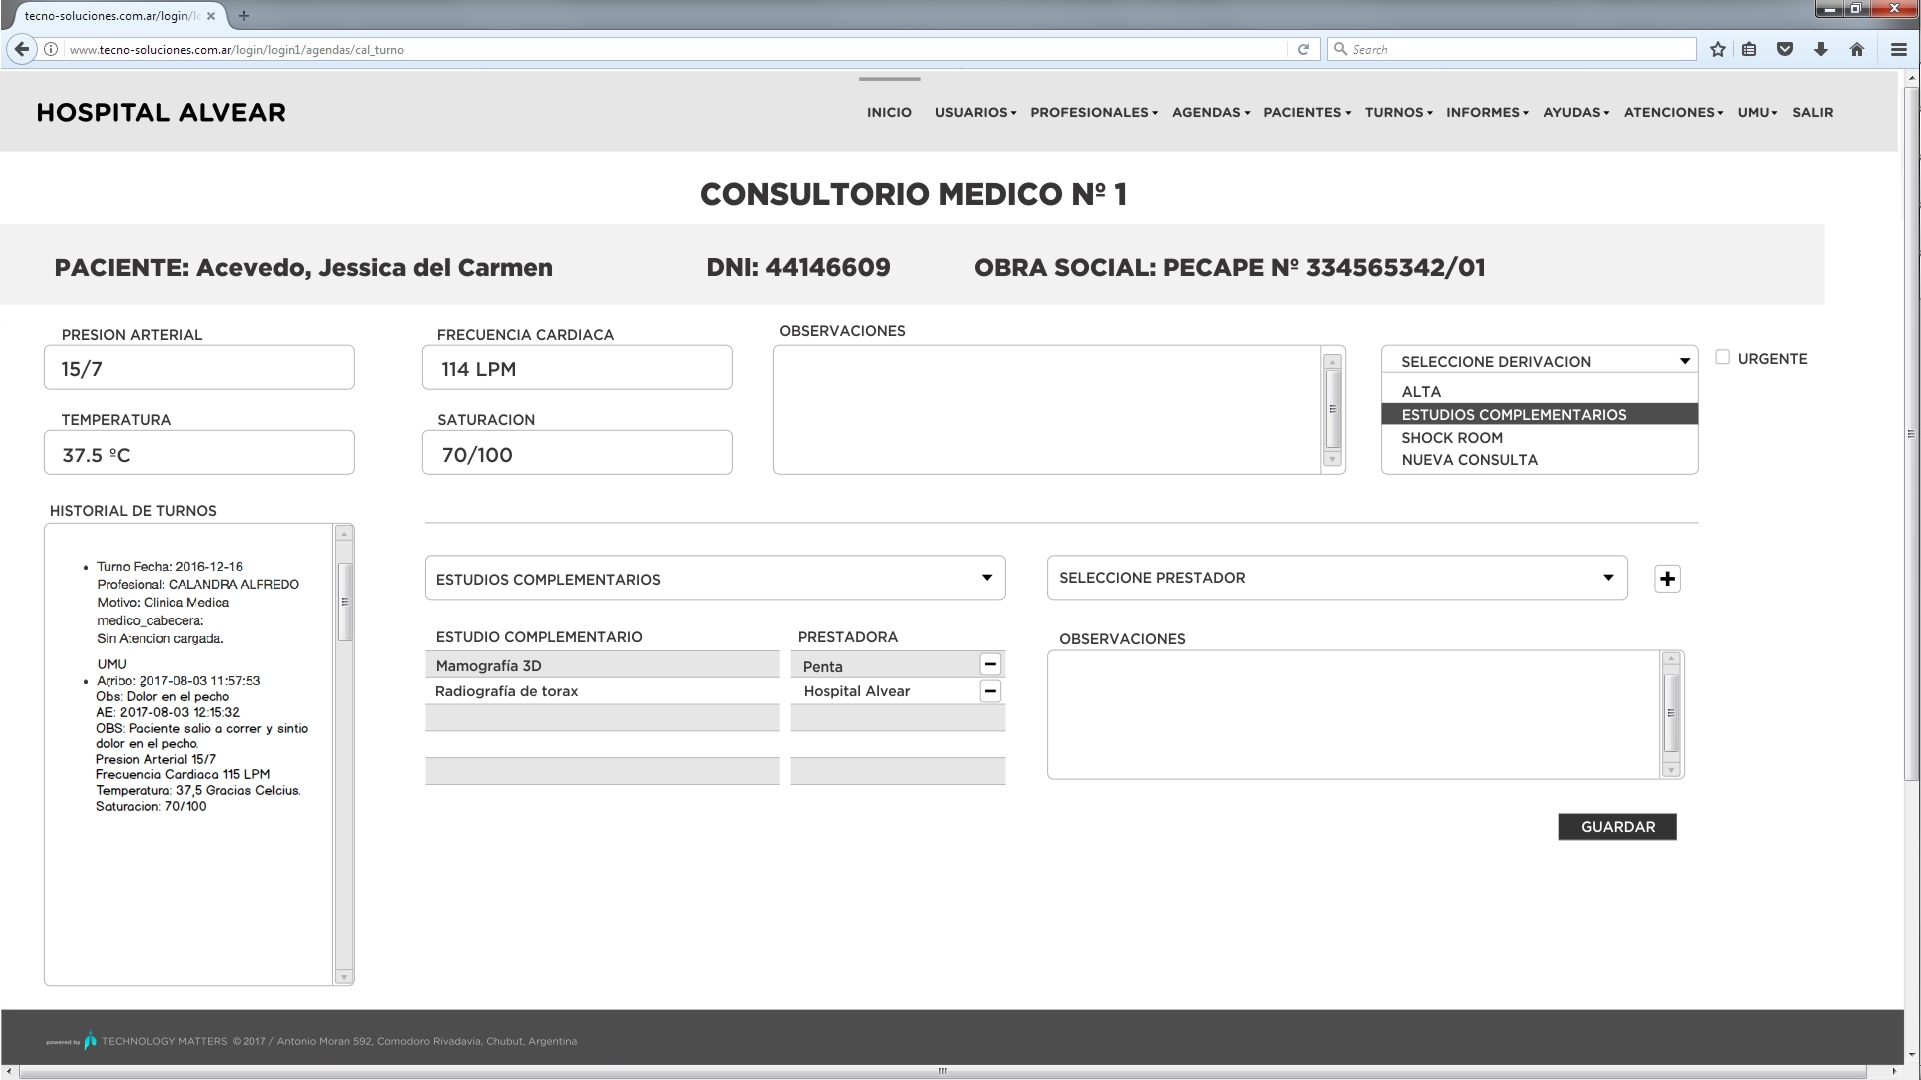Expand the SELECCIONE DERIVACION dropdown
Screen dimensions: 1921x1080
coord(1539,360)
